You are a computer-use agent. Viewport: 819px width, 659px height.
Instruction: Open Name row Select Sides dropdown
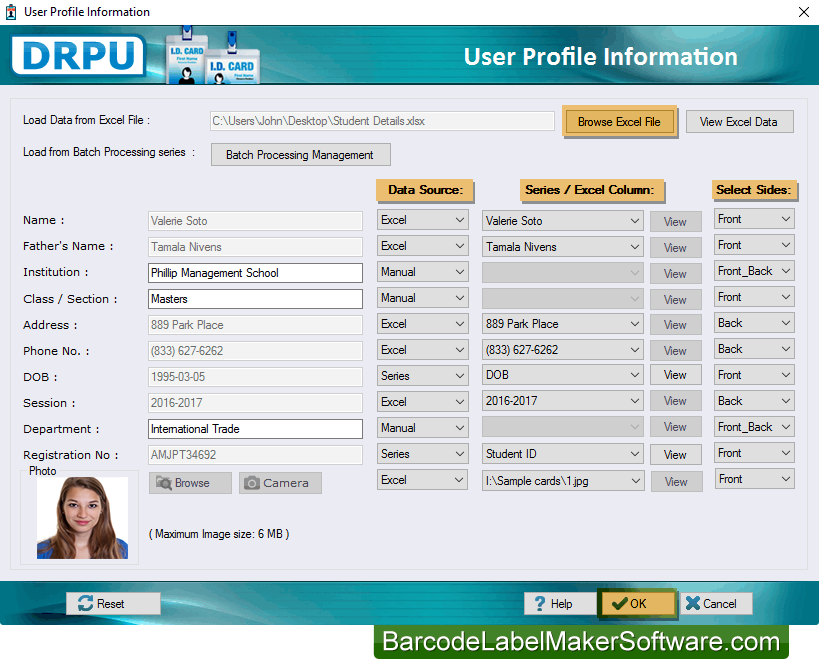754,219
